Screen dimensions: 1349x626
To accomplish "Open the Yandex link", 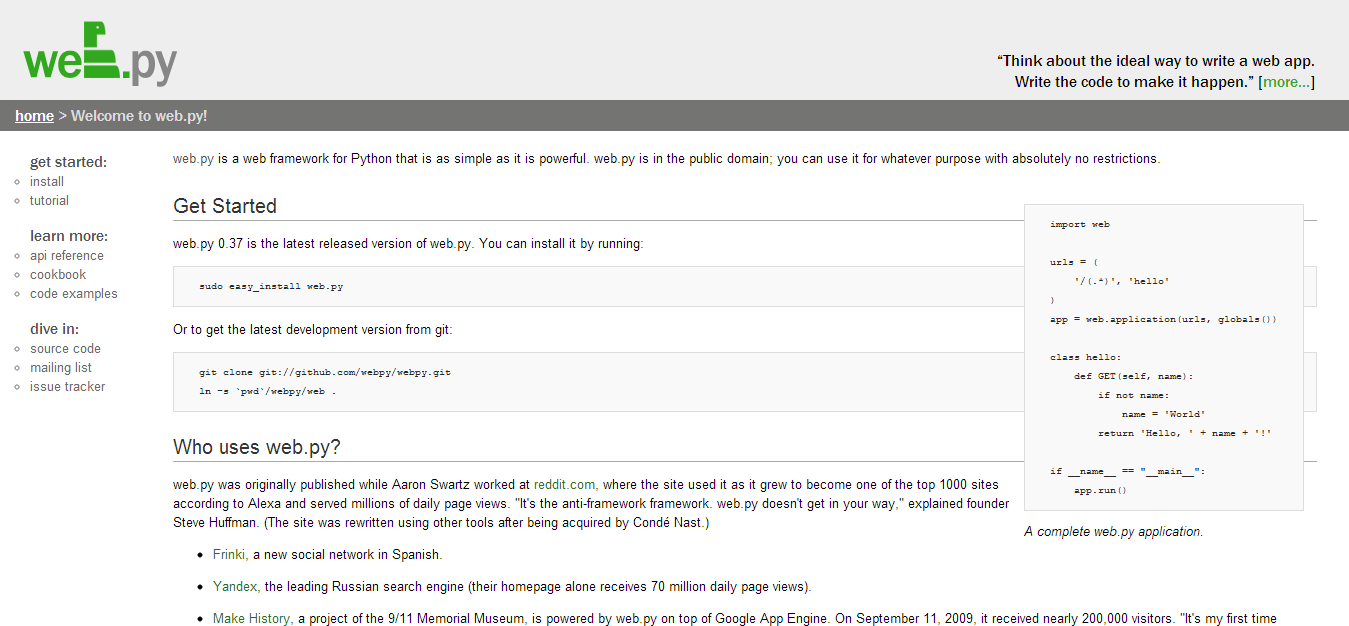I will pyautogui.click(x=235, y=586).
